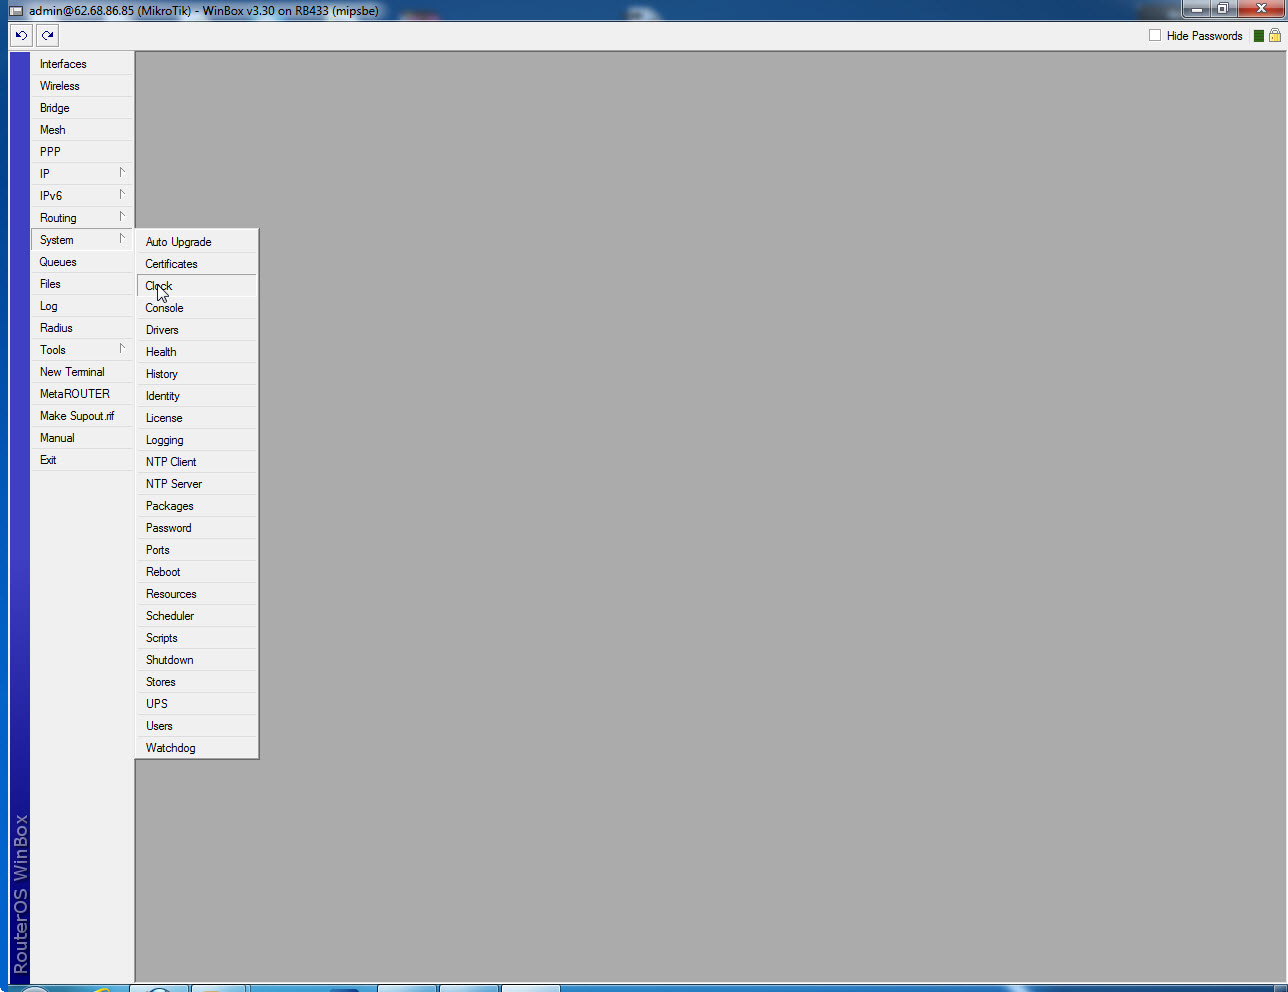1288x992 pixels.
Task: Toggle the Hide Passwords checkbox
Action: point(1155,35)
